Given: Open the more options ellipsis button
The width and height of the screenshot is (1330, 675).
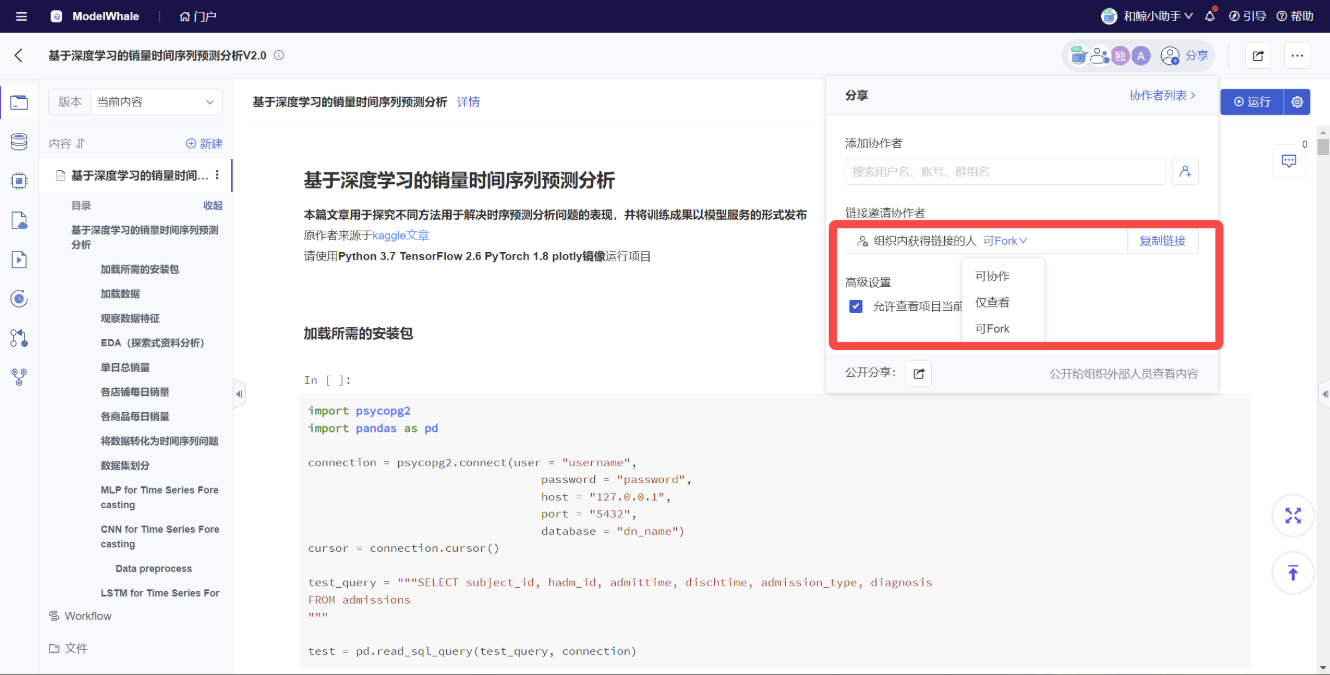Looking at the screenshot, I should pos(1297,56).
